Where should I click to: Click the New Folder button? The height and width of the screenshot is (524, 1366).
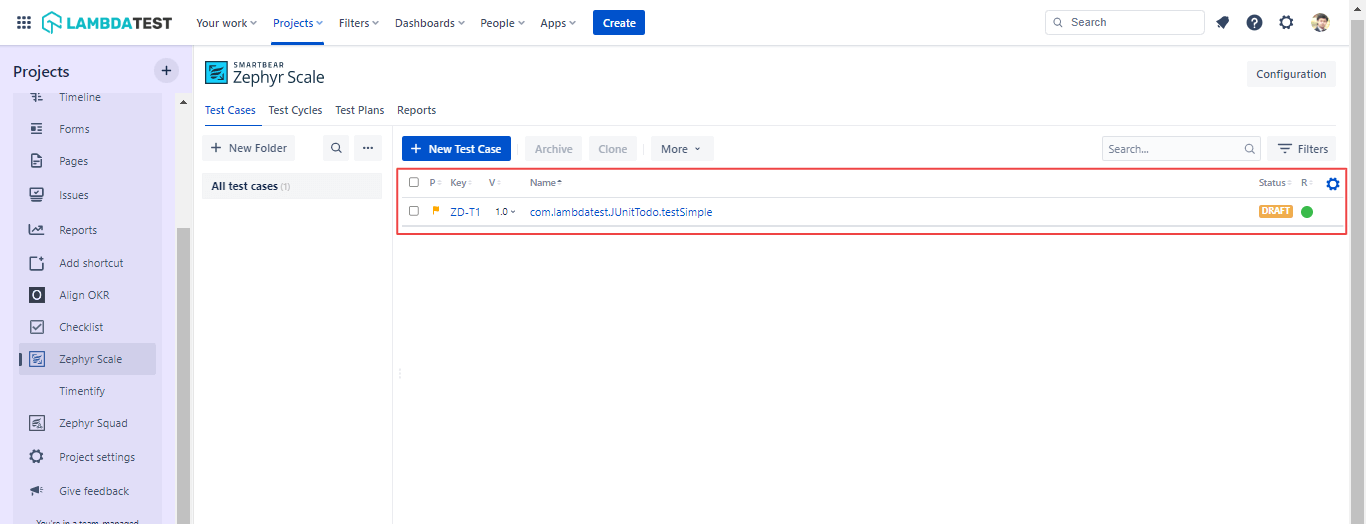249,148
